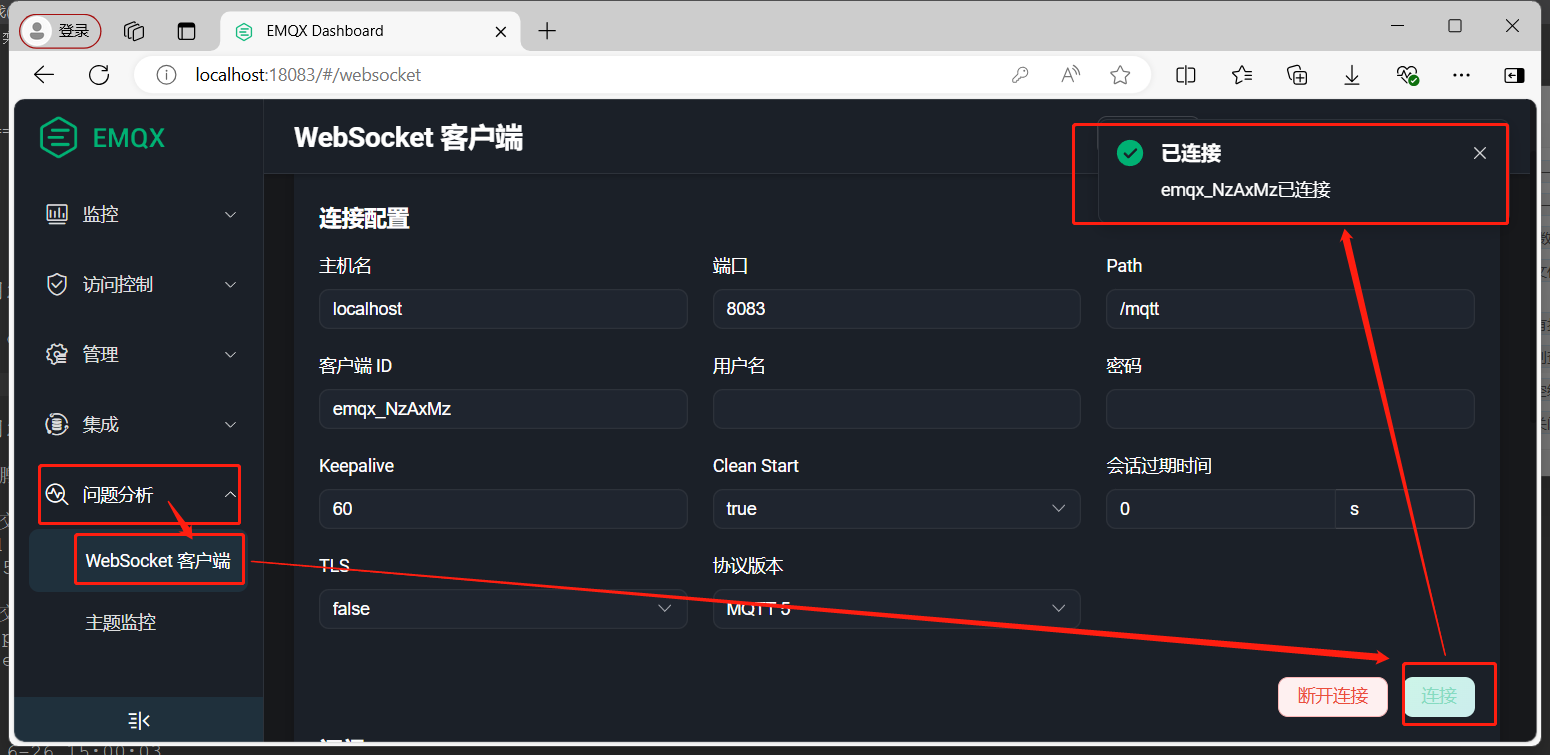Viewport: 1550px width, 755px height.
Task: Collapse the 问题分析 menu
Action: pos(138,494)
